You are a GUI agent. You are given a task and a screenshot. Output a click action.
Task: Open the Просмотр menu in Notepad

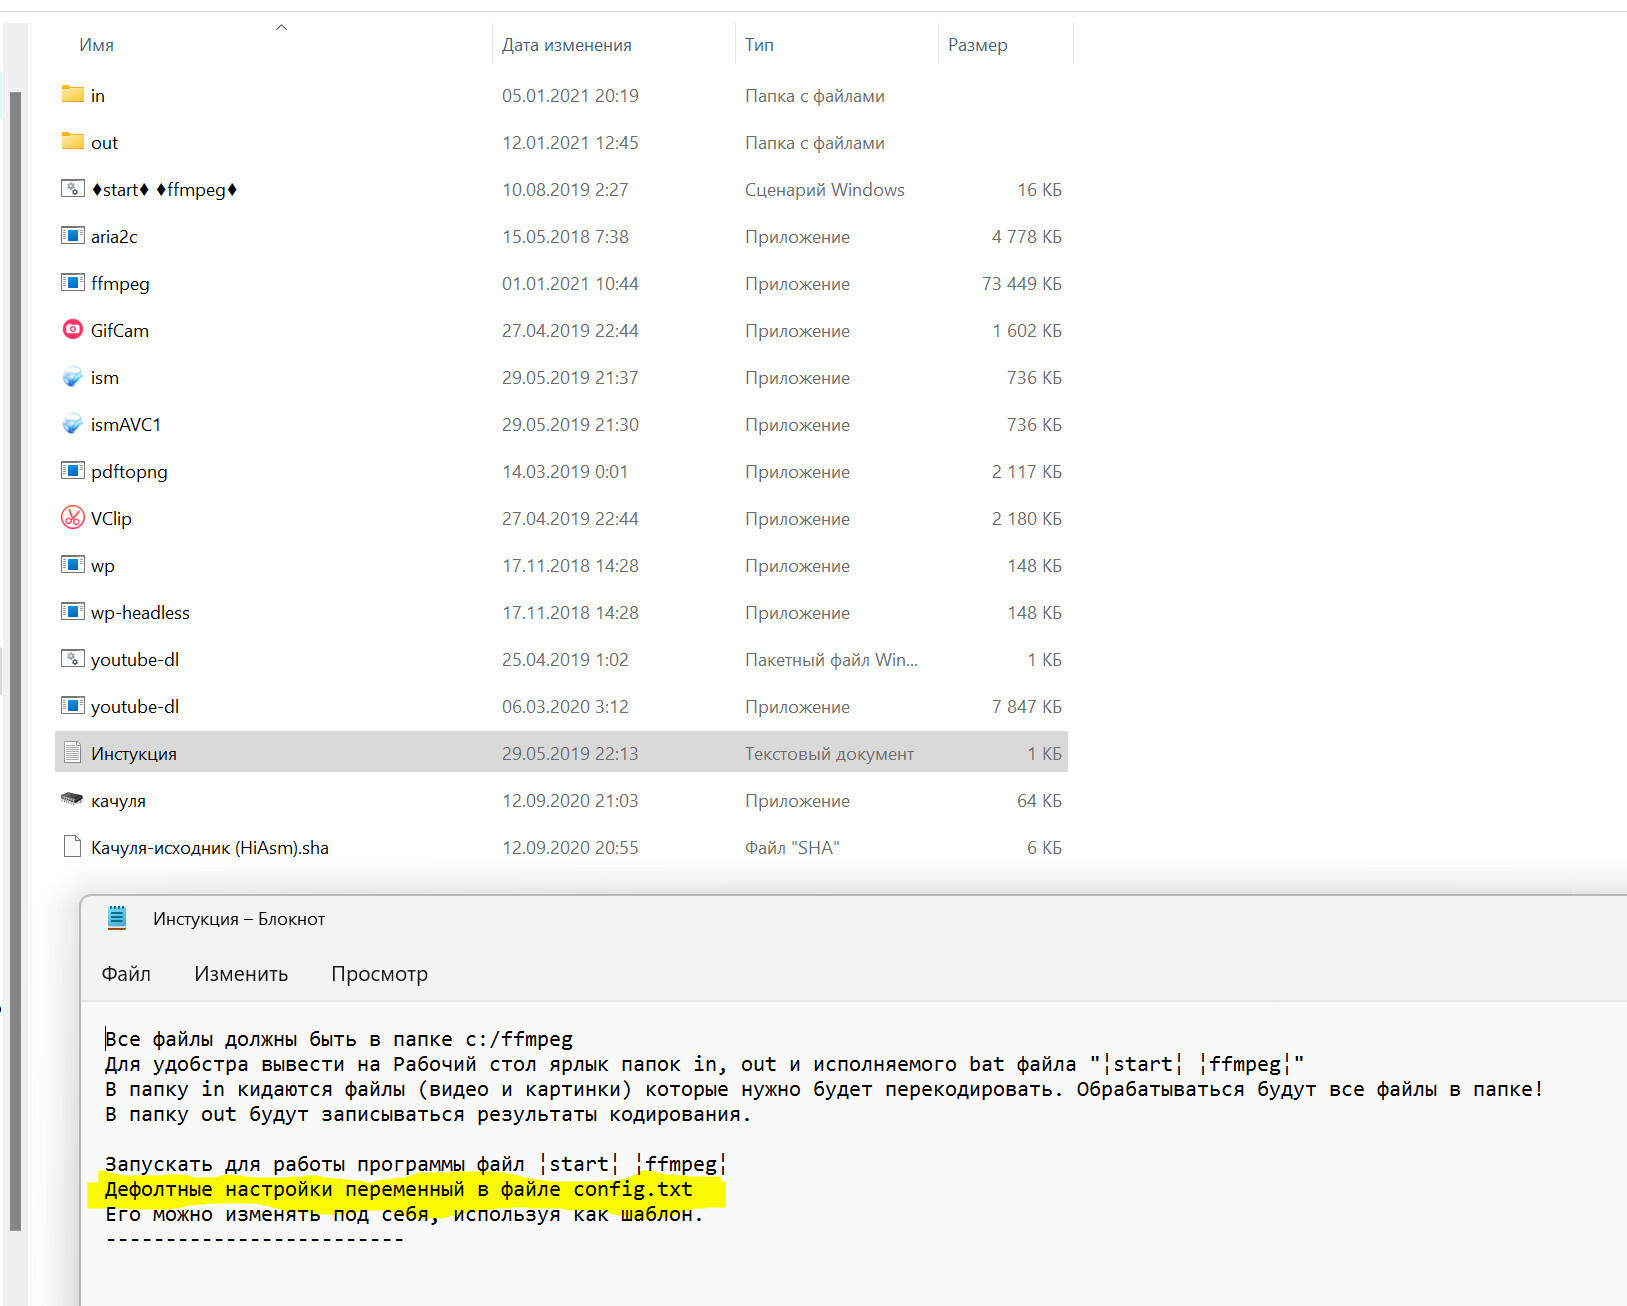coord(379,974)
